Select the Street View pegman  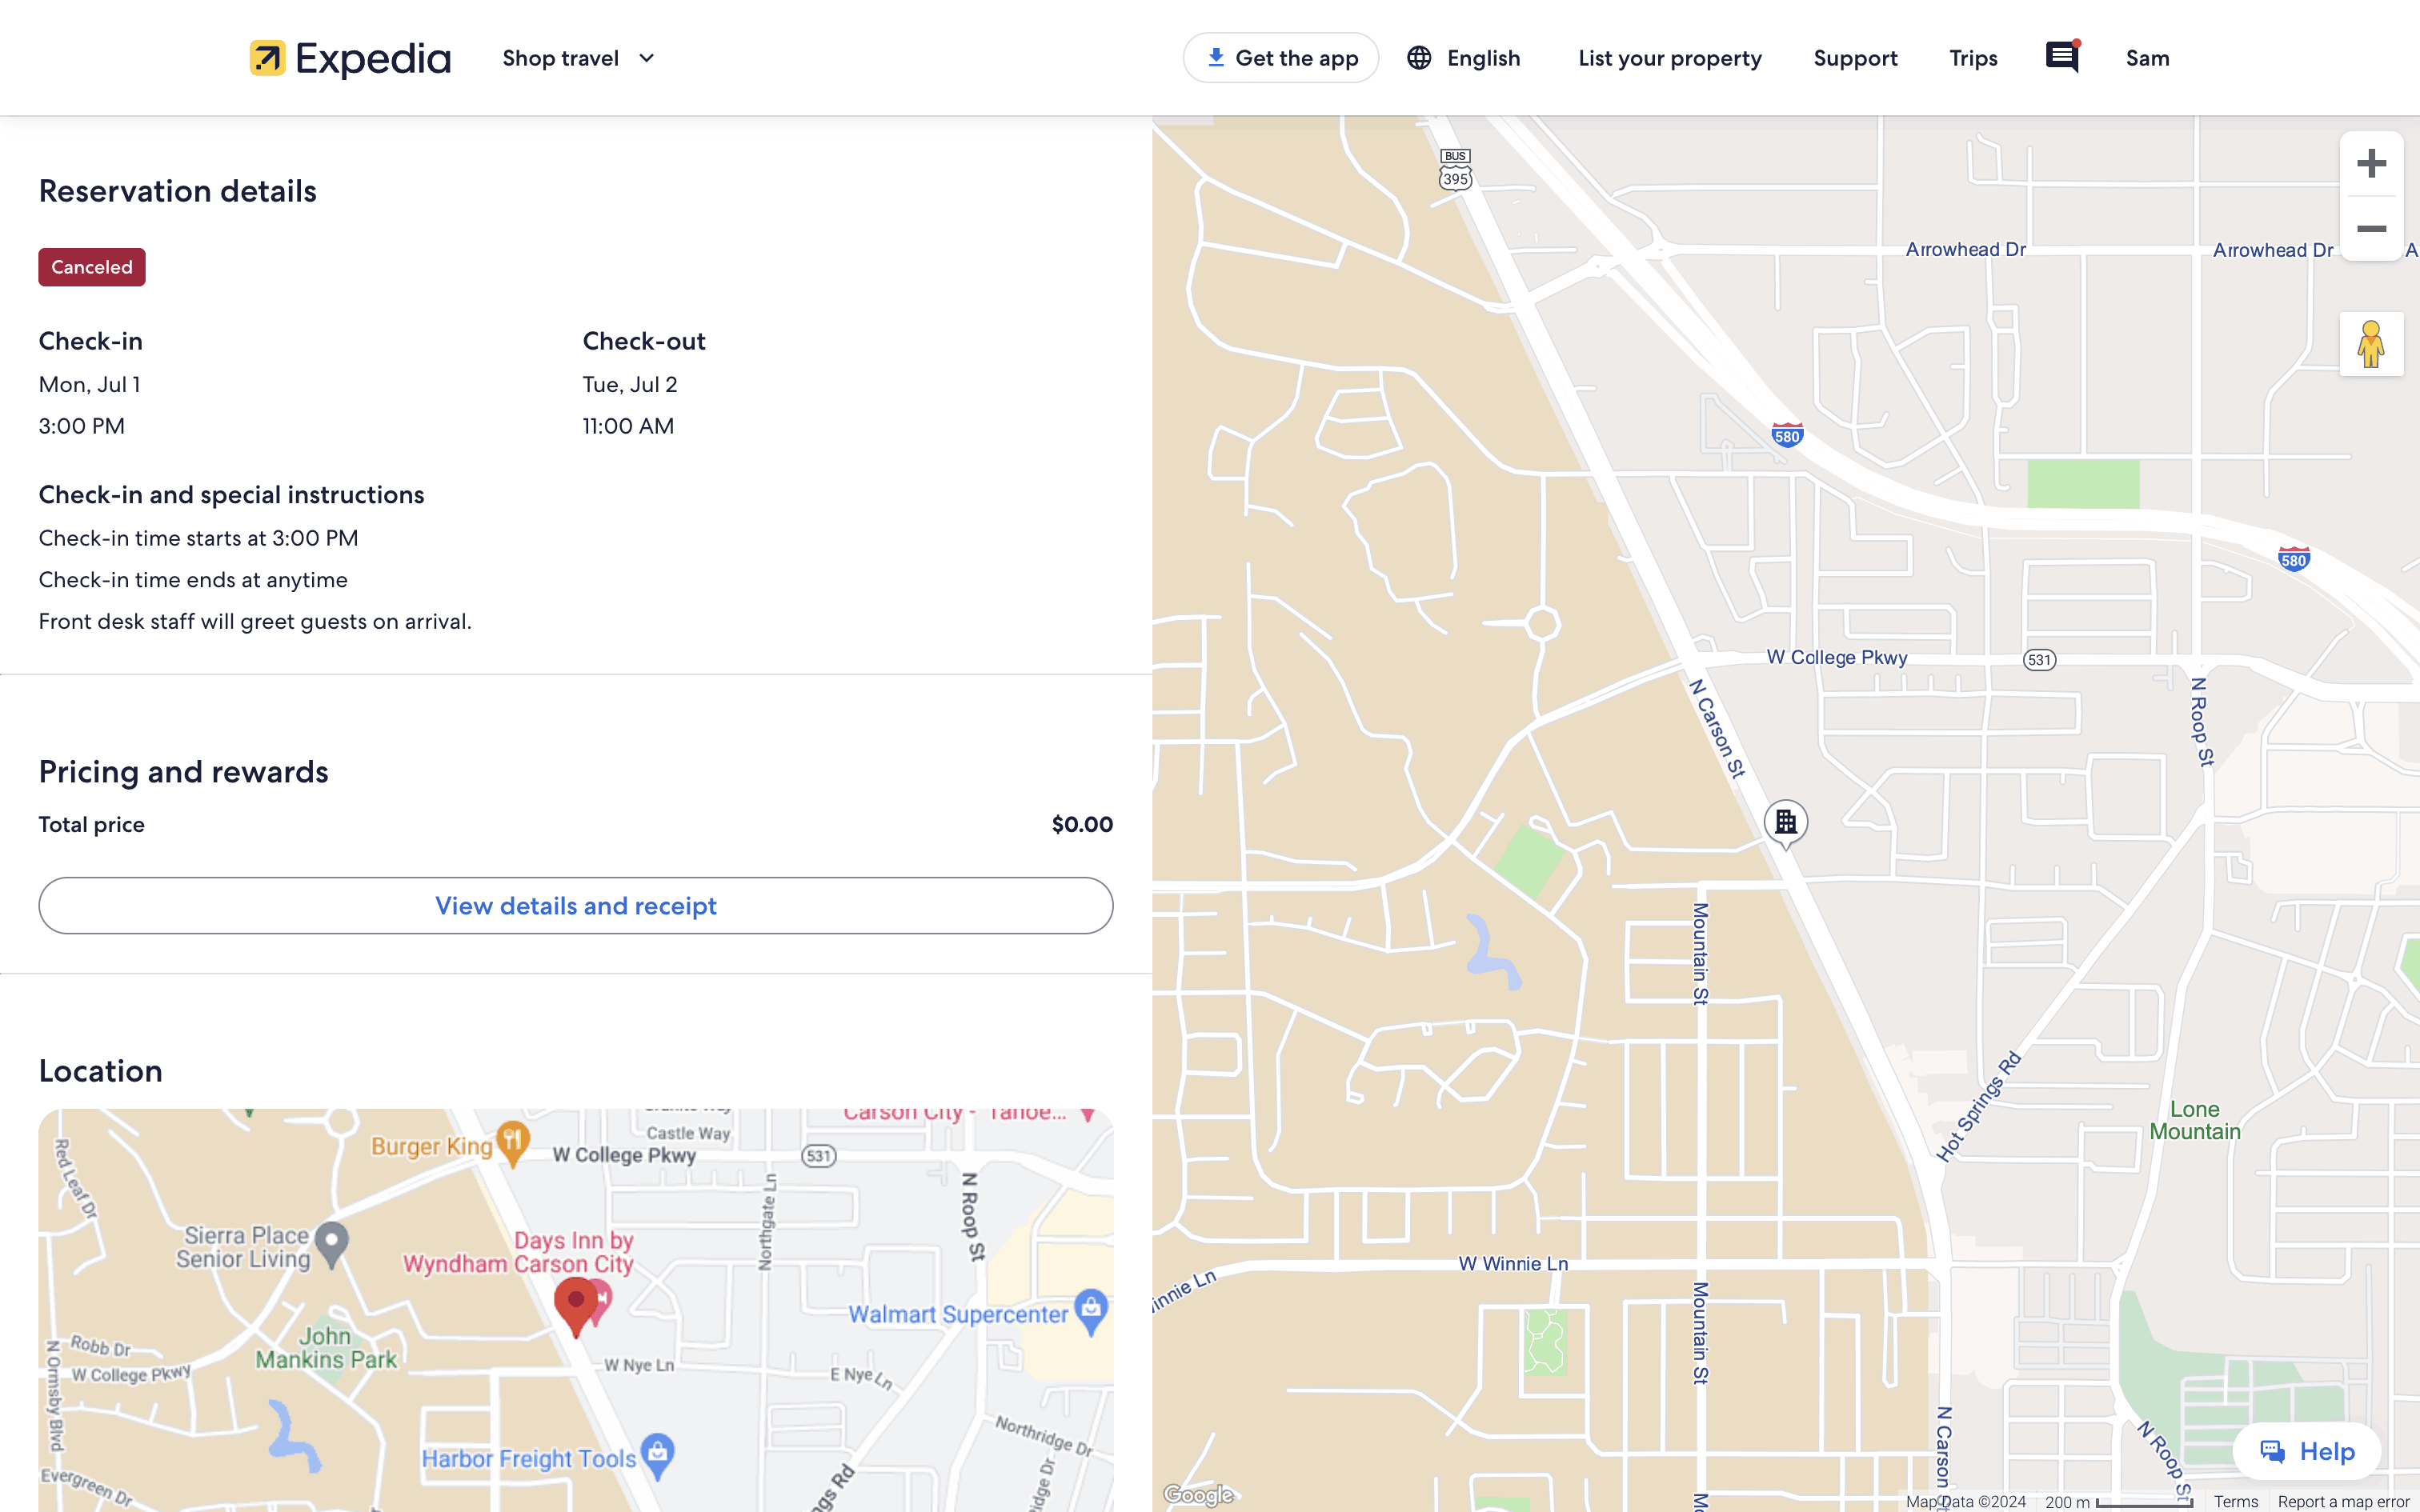tap(2371, 344)
